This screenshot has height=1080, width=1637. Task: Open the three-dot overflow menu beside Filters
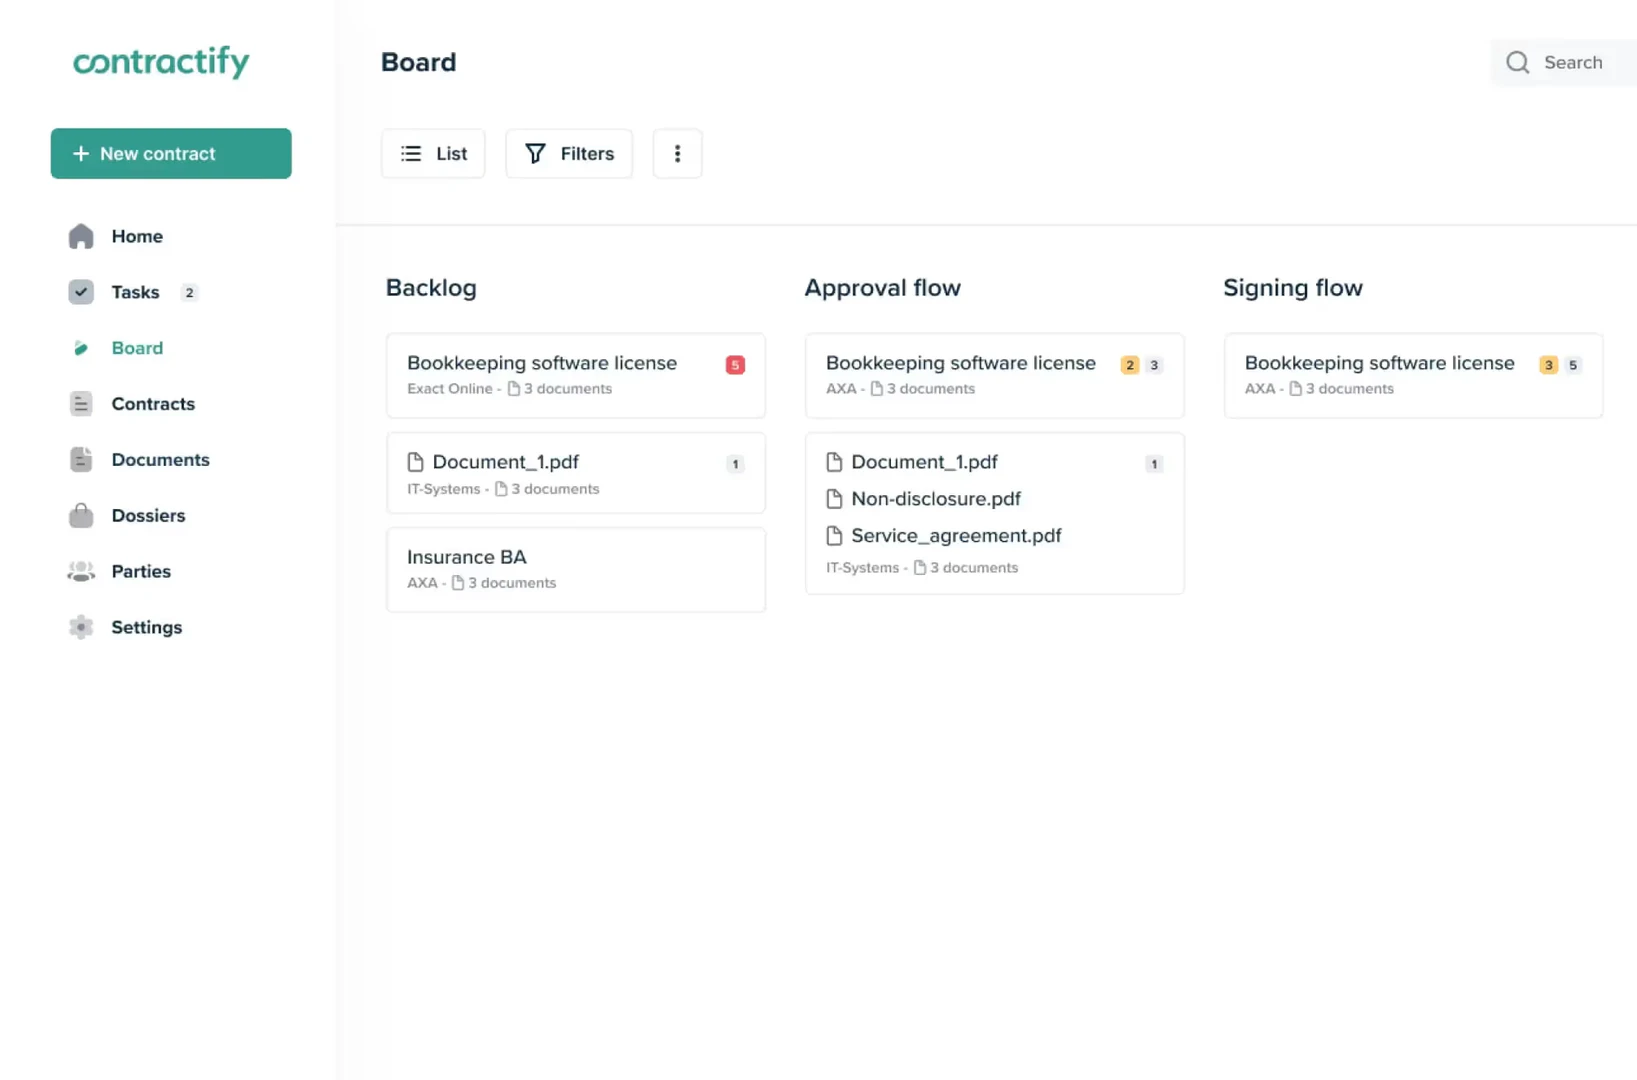pos(677,153)
